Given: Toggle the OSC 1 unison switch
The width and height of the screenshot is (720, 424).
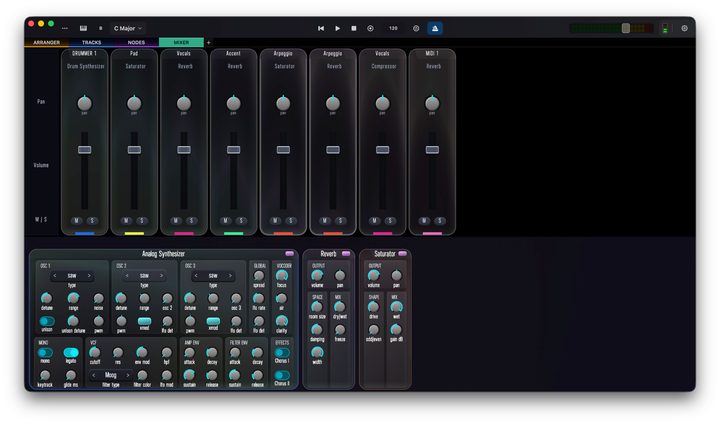Looking at the screenshot, I should pyautogui.click(x=47, y=321).
